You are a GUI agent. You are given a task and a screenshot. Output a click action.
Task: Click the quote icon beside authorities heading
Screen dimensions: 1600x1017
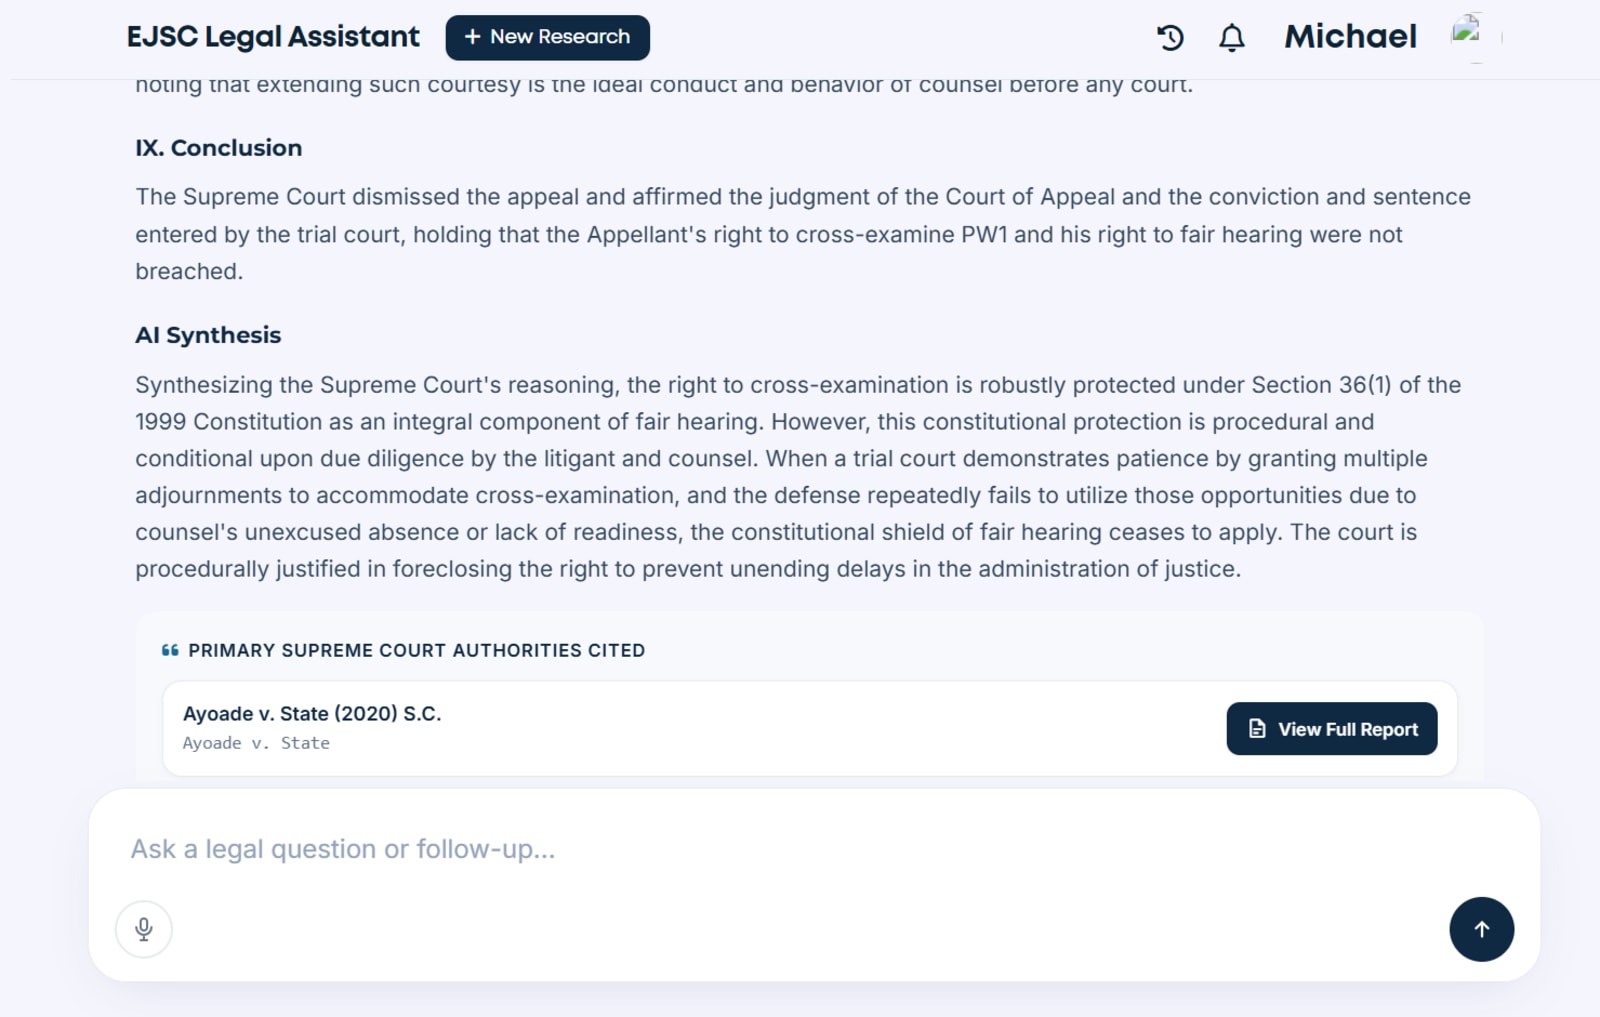[170, 650]
